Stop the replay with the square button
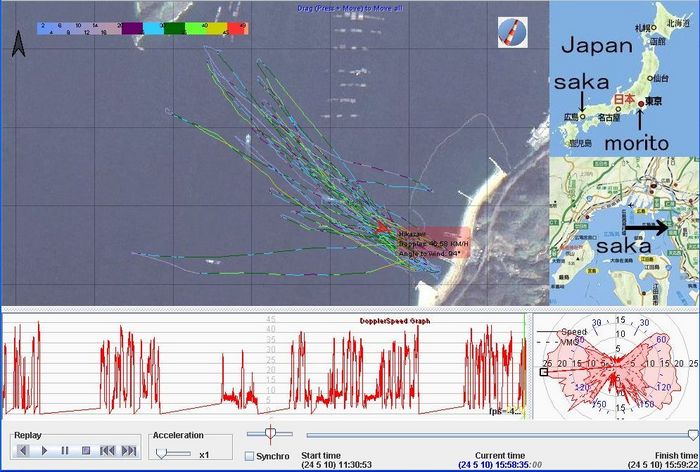 pyautogui.click(x=86, y=451)
